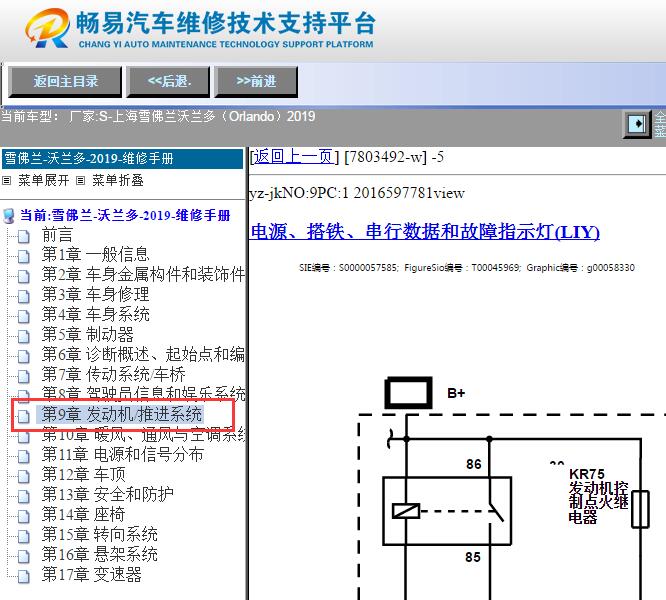Screen dimensions: 666x600
Task: Click the yz-jkNO:9PC:1 2016597781view text
Action: (x=357, y=193)
